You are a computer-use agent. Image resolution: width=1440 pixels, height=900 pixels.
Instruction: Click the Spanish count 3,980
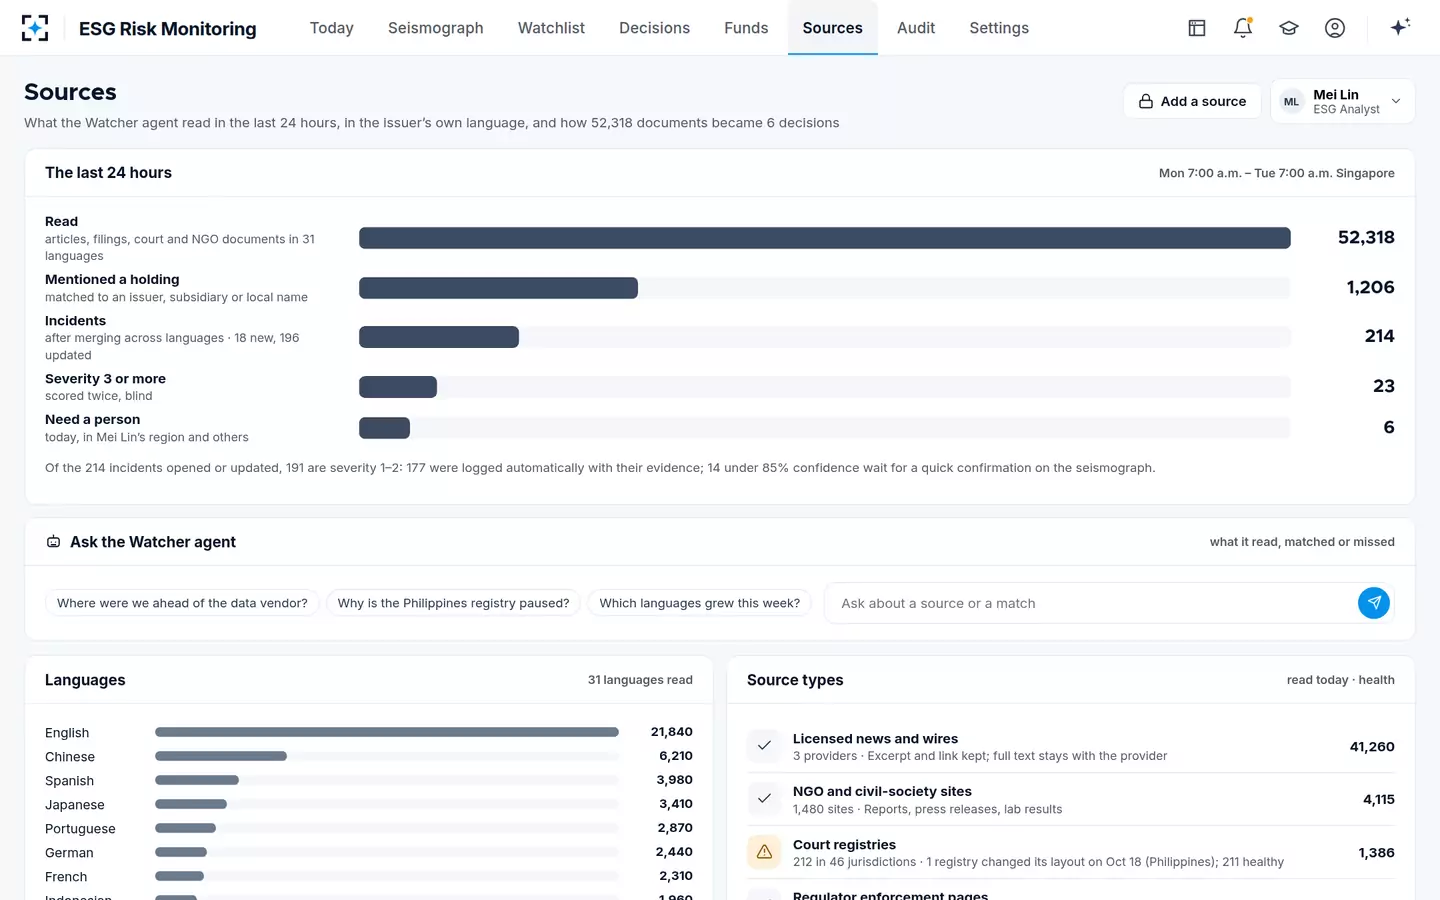click(675, 780)
